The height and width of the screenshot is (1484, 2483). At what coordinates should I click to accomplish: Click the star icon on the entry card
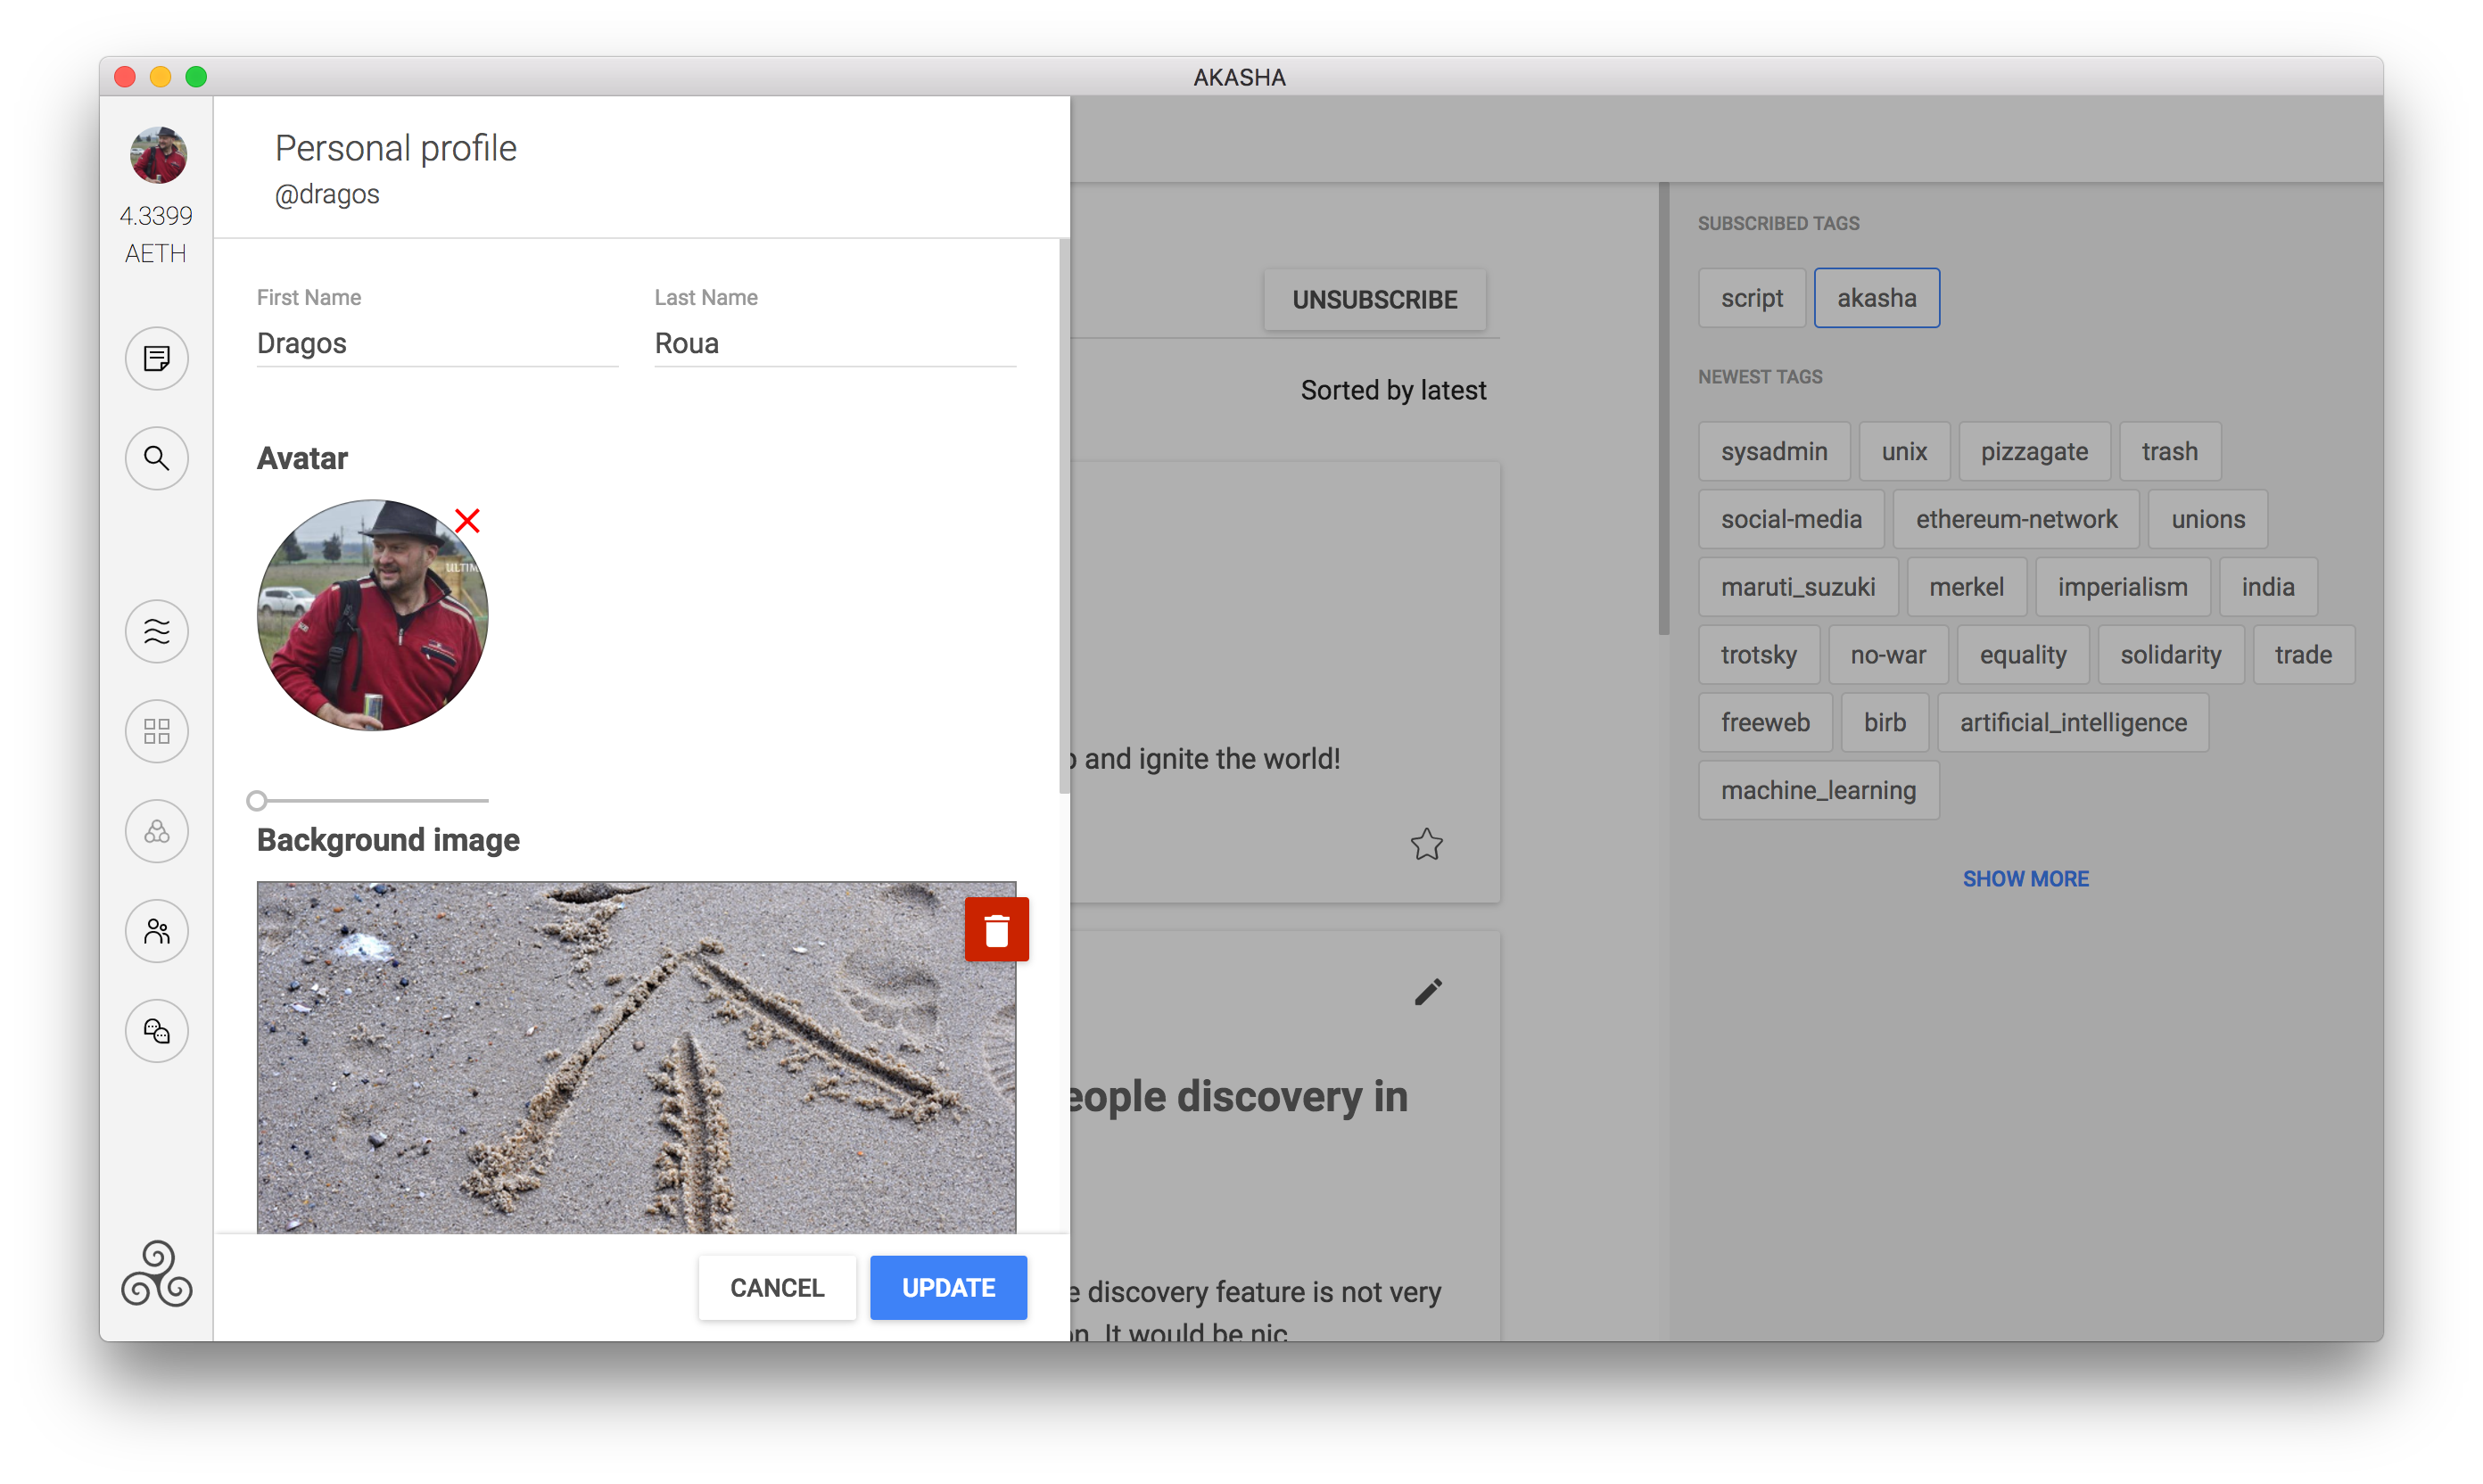[1426, 845]
